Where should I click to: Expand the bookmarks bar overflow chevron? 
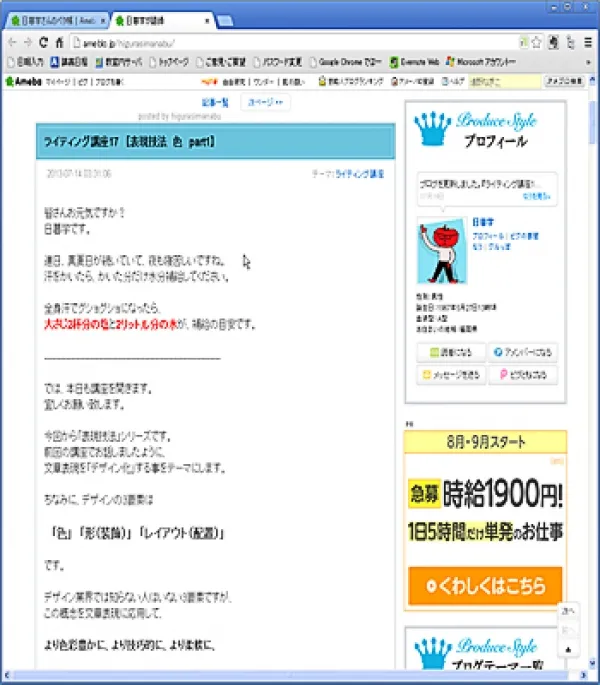click(588, 62)
